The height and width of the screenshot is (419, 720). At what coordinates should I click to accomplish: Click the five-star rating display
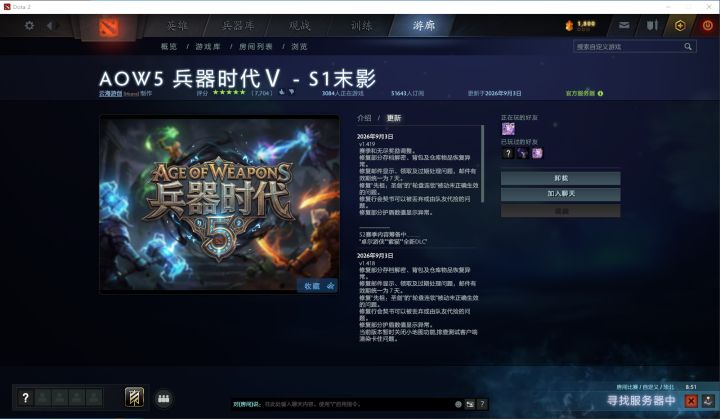[x=229, y=92]
